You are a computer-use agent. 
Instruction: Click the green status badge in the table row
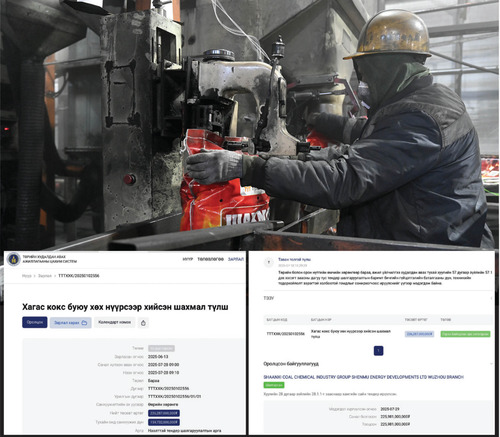click(465, 334)
